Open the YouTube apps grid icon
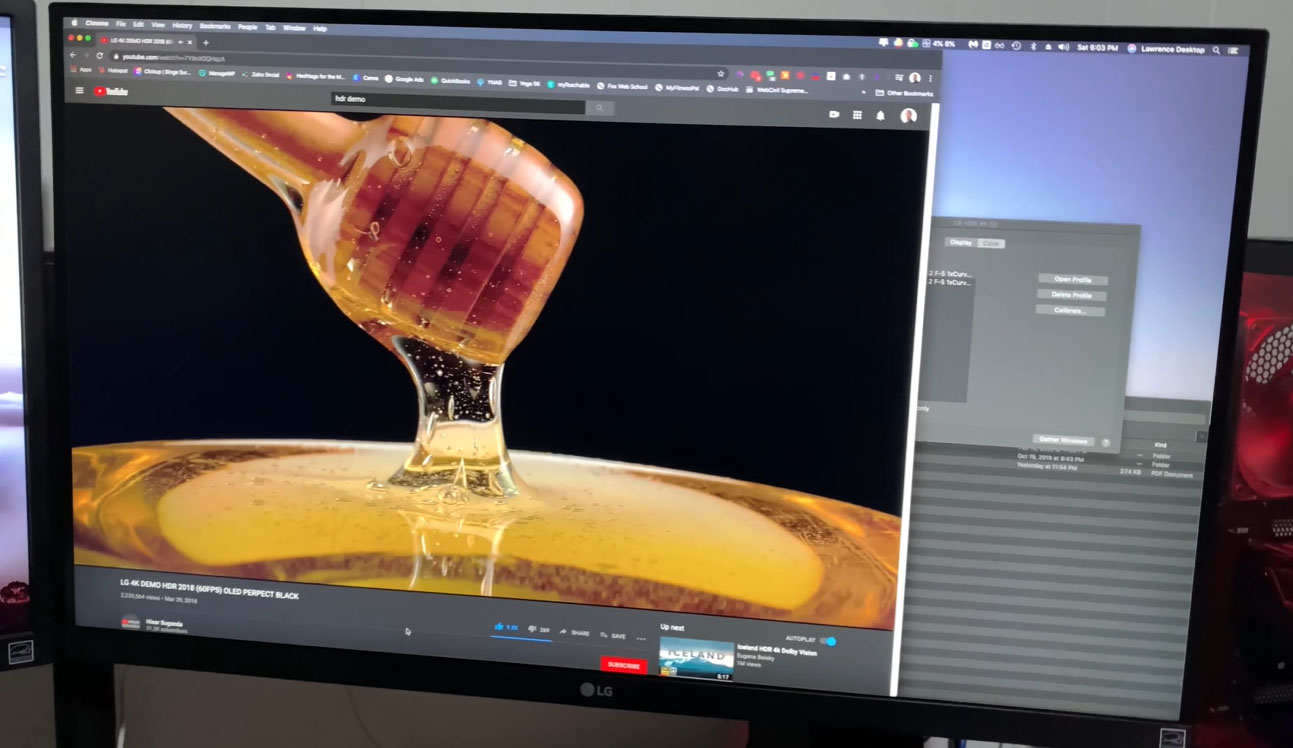Image resolution: width=1293 pixels, height=748 pixels. (857, 115)
